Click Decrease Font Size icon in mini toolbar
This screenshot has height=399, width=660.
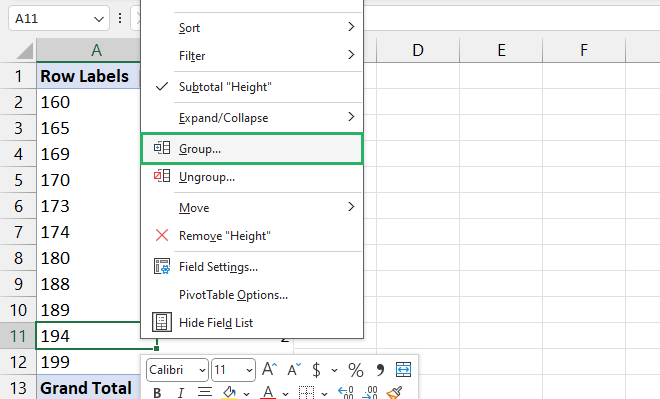pos(294,370)
